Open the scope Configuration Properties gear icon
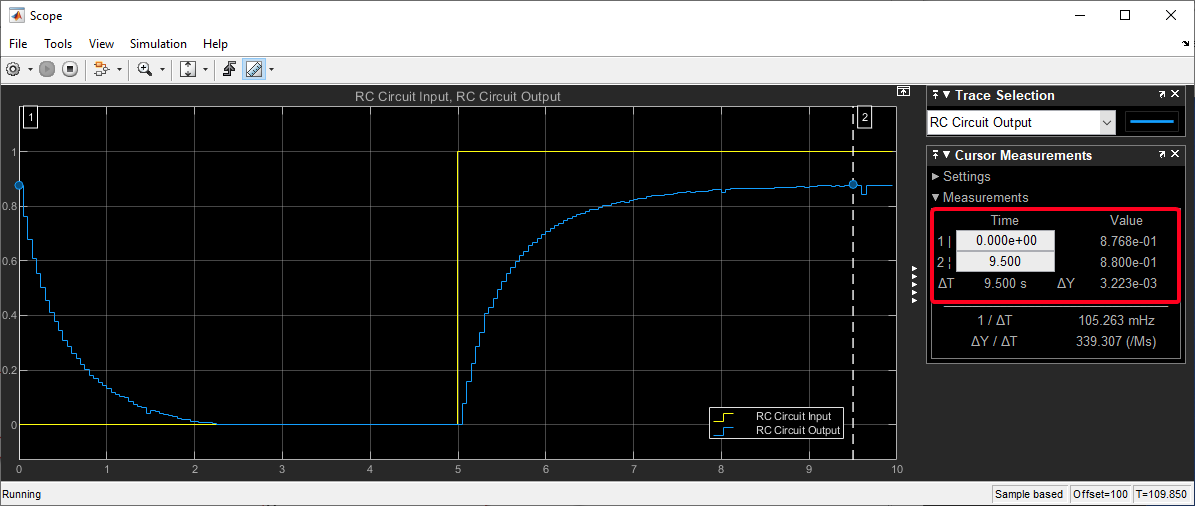 (x=13, y=69)
